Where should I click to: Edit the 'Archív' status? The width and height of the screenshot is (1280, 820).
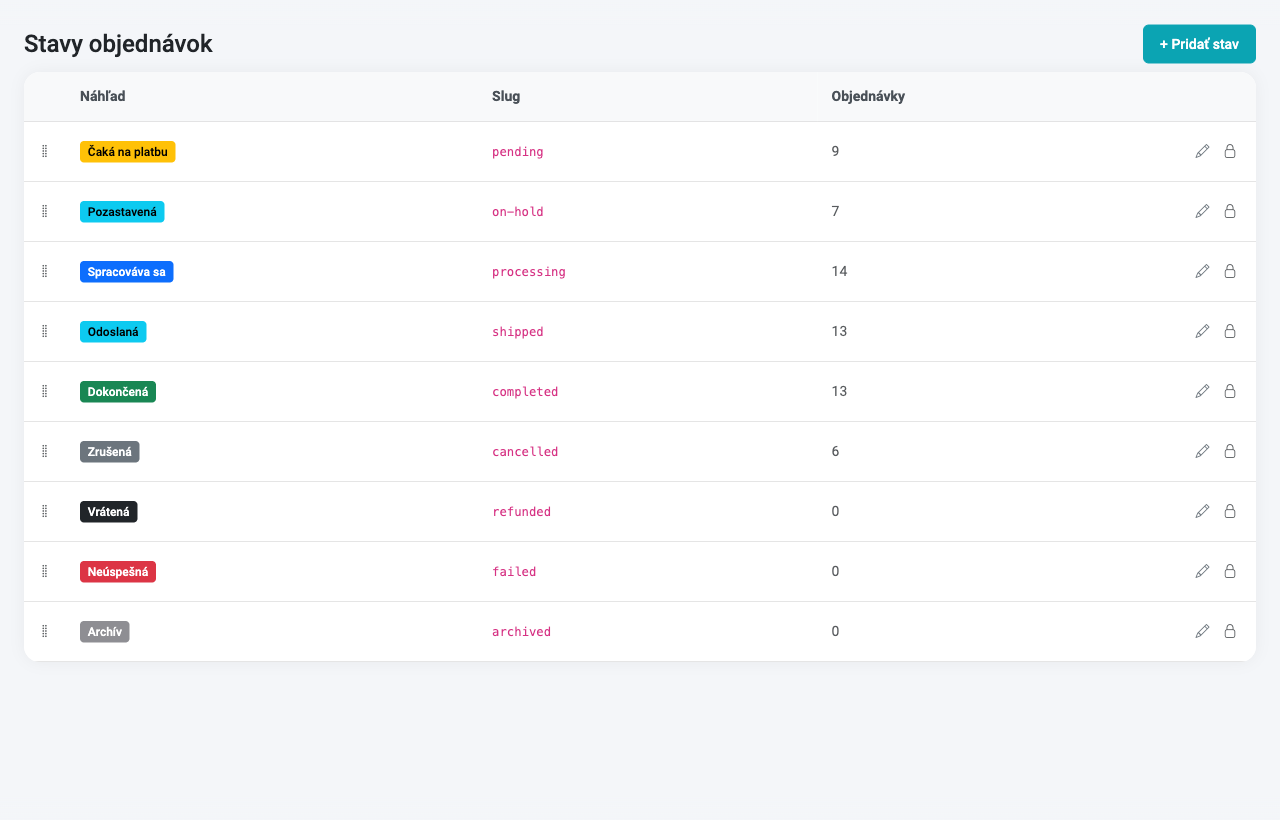[1202, 631]
